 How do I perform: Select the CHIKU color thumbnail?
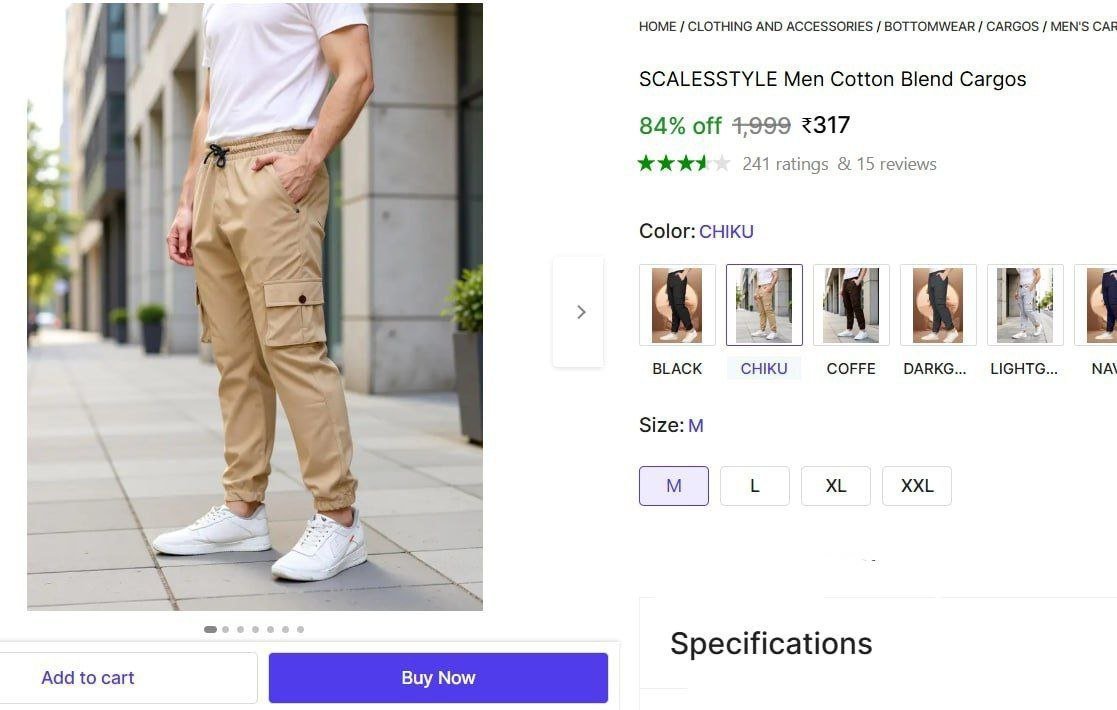click(x=764, y=305)
